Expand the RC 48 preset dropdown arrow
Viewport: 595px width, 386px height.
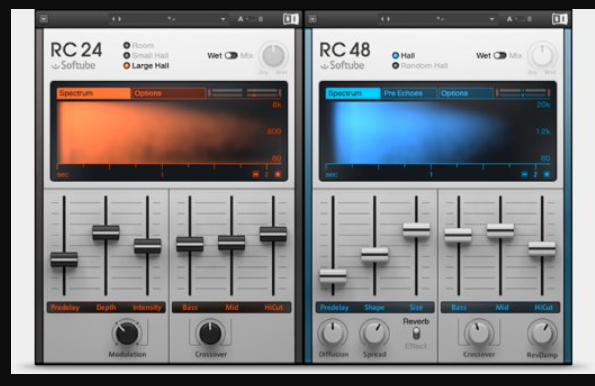click(x=491, y=19)
